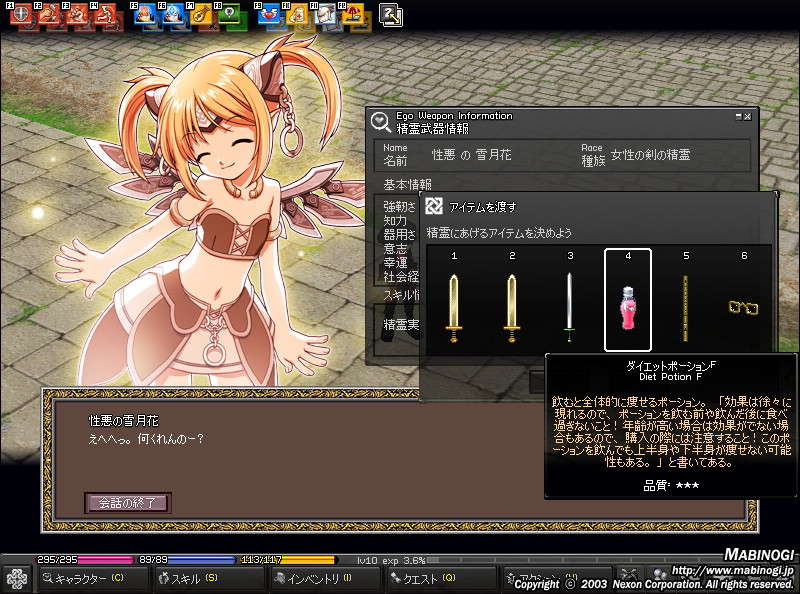The width and height of the screenshot is (800, 594).
Task: Click the blue MP bar 89/89
Action: (x=186, y=560)
